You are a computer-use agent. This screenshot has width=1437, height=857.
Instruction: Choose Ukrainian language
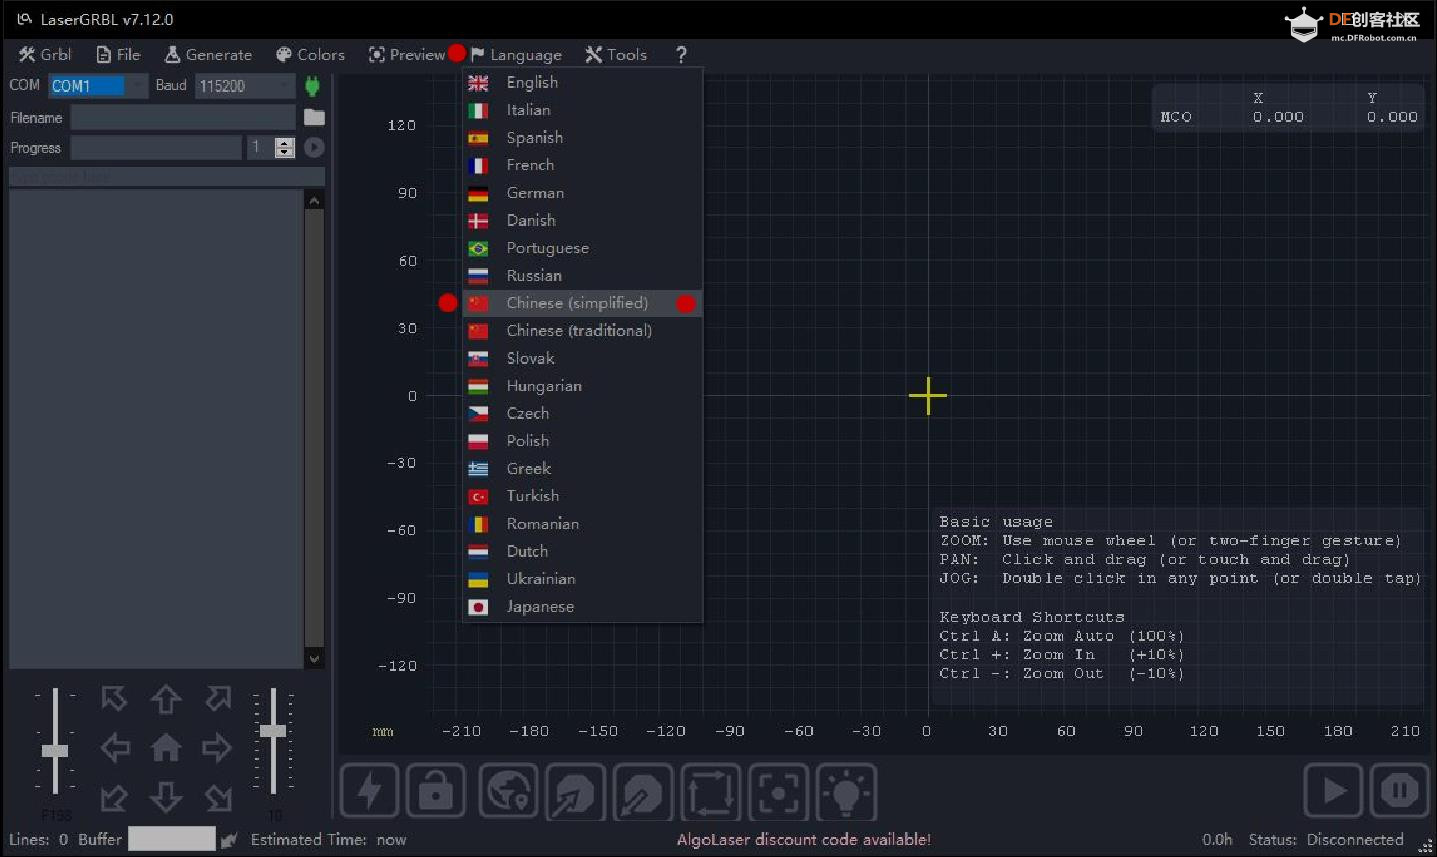coord(583,579)
